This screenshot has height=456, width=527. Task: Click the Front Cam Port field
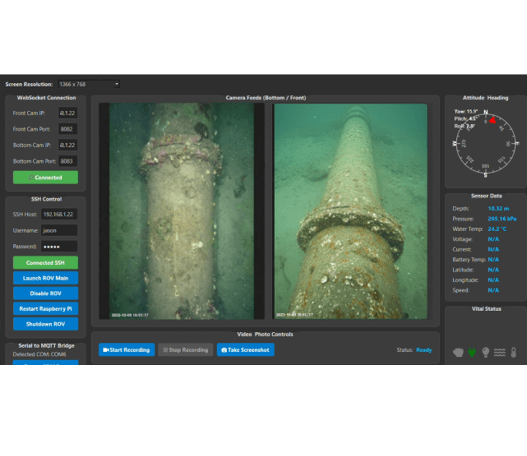tap(68, 129)
